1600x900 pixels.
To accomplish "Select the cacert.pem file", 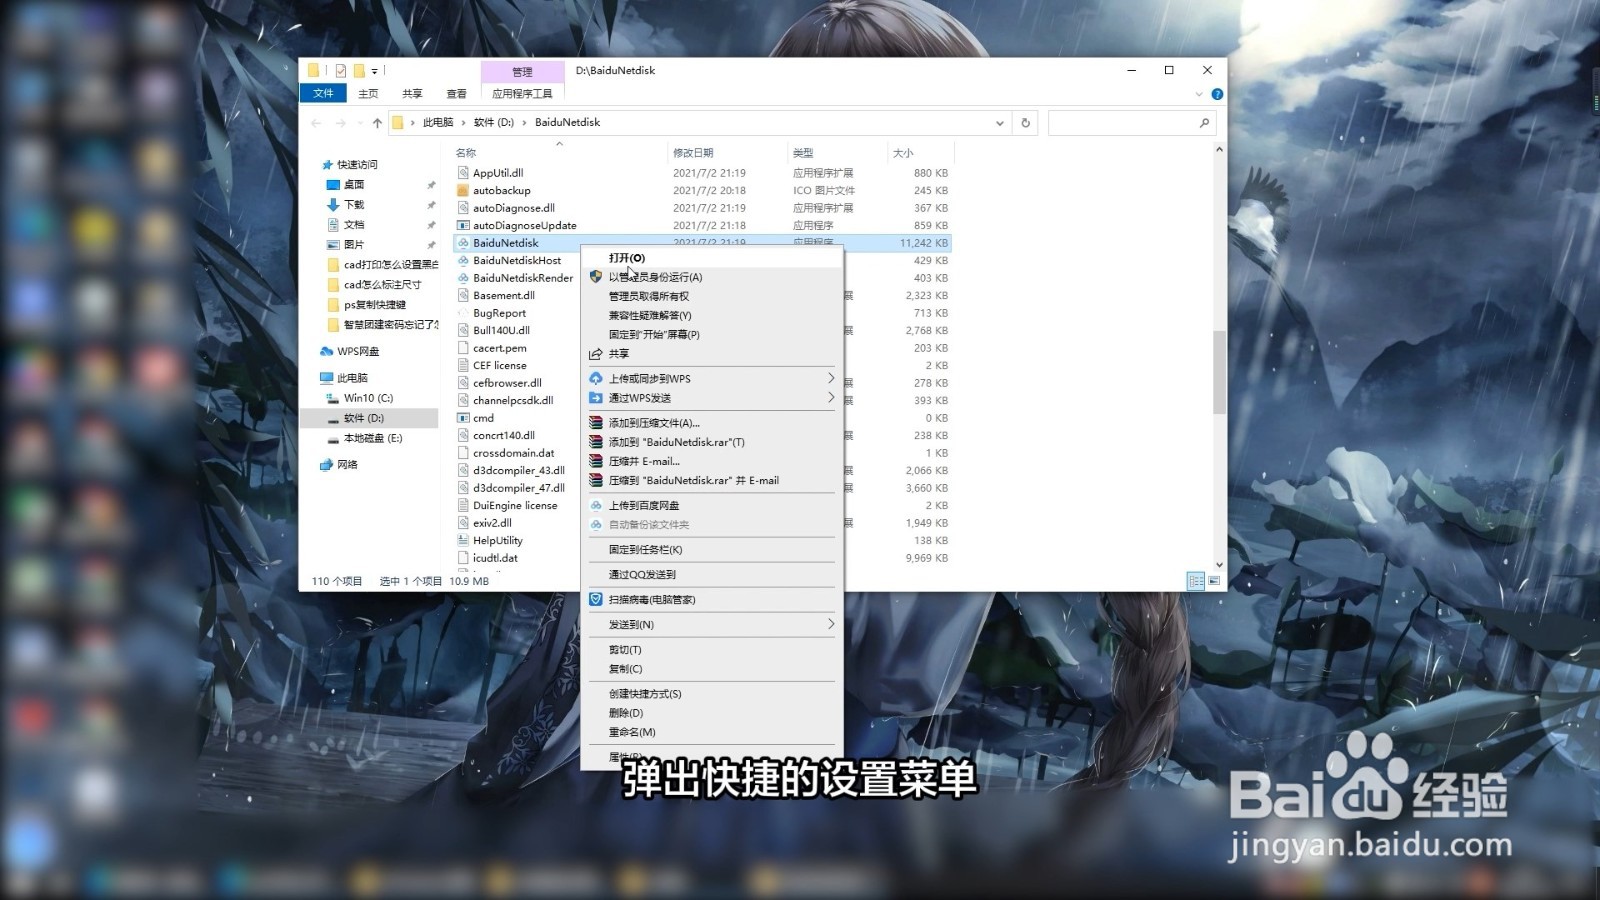I will click(x=500, y=348).
